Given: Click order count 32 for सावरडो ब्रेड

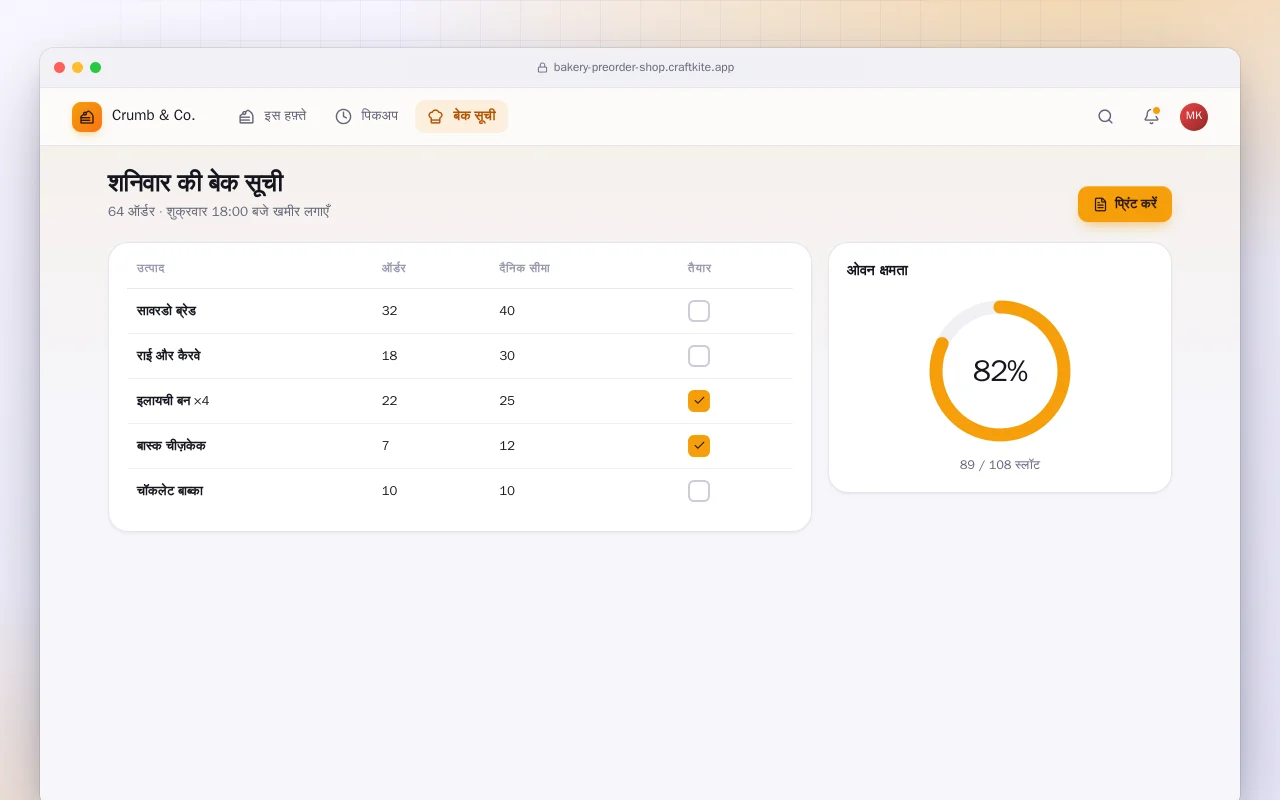Looking at the screenshot, I should [x=389, y=311].
